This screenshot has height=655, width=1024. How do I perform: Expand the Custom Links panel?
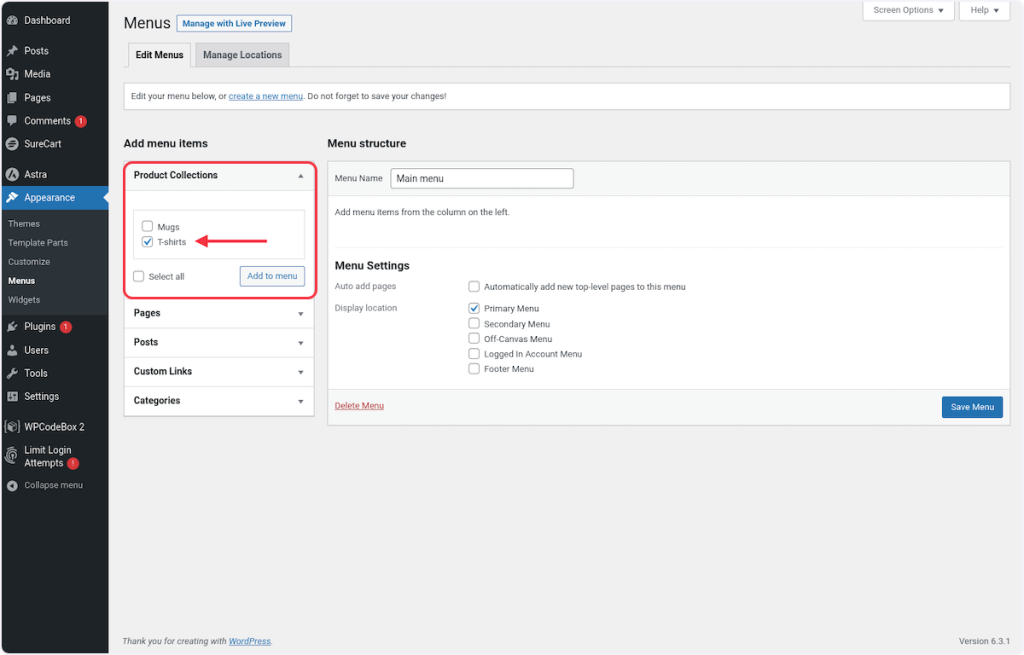pyautogui.click(x=220, y=371)
